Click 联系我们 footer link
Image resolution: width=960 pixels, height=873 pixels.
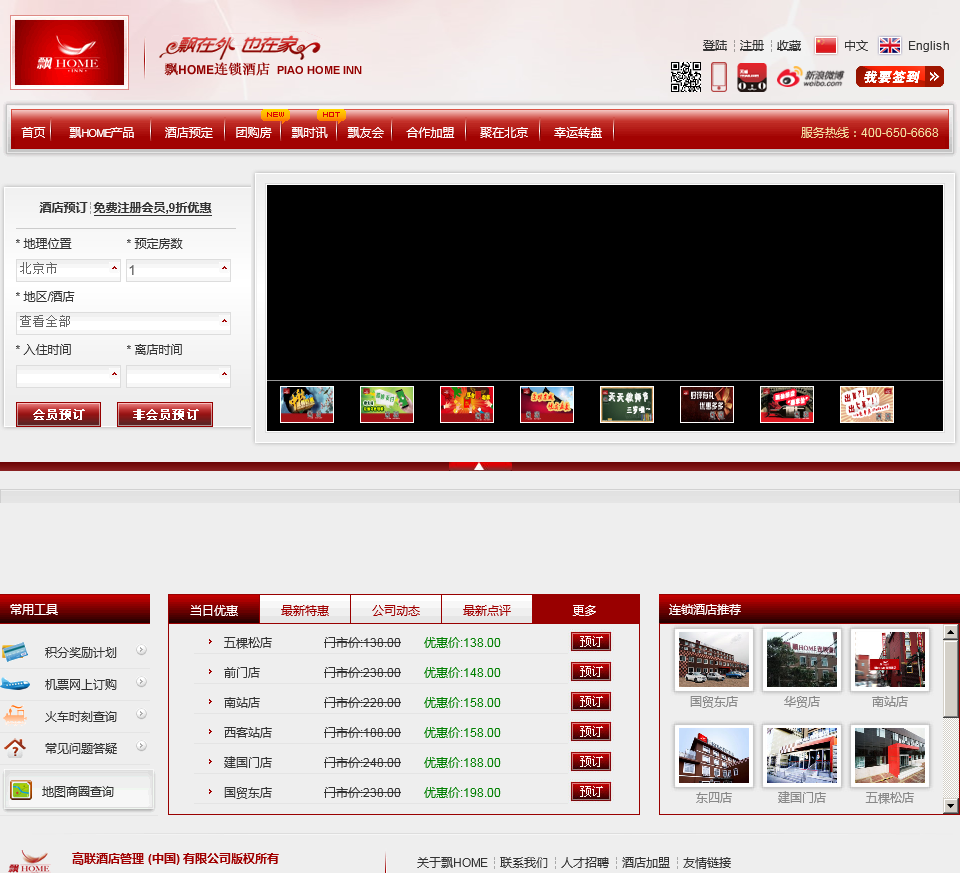coord(523,863)
